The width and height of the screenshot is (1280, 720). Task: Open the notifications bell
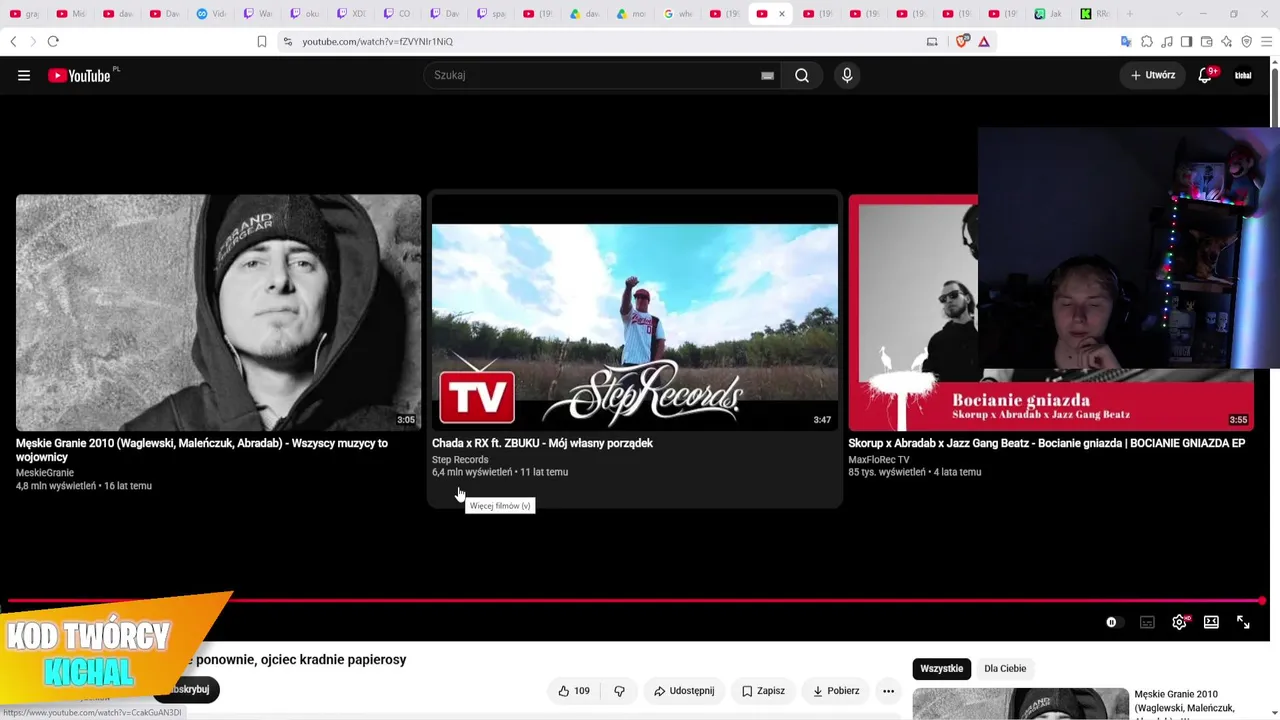coord(1205,75)
